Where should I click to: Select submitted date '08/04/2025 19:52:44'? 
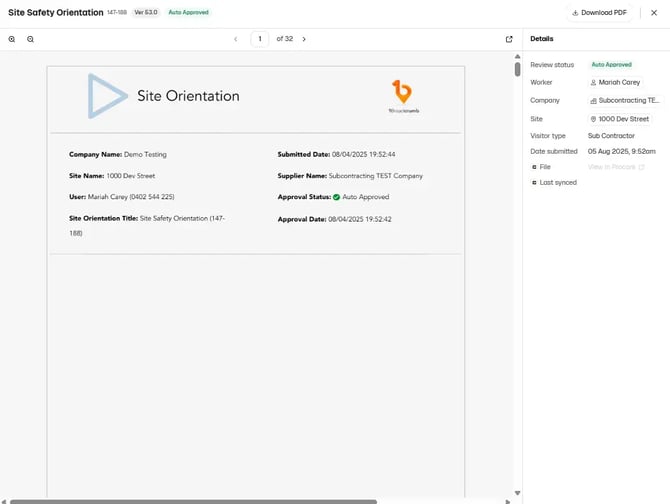[364, 155]
